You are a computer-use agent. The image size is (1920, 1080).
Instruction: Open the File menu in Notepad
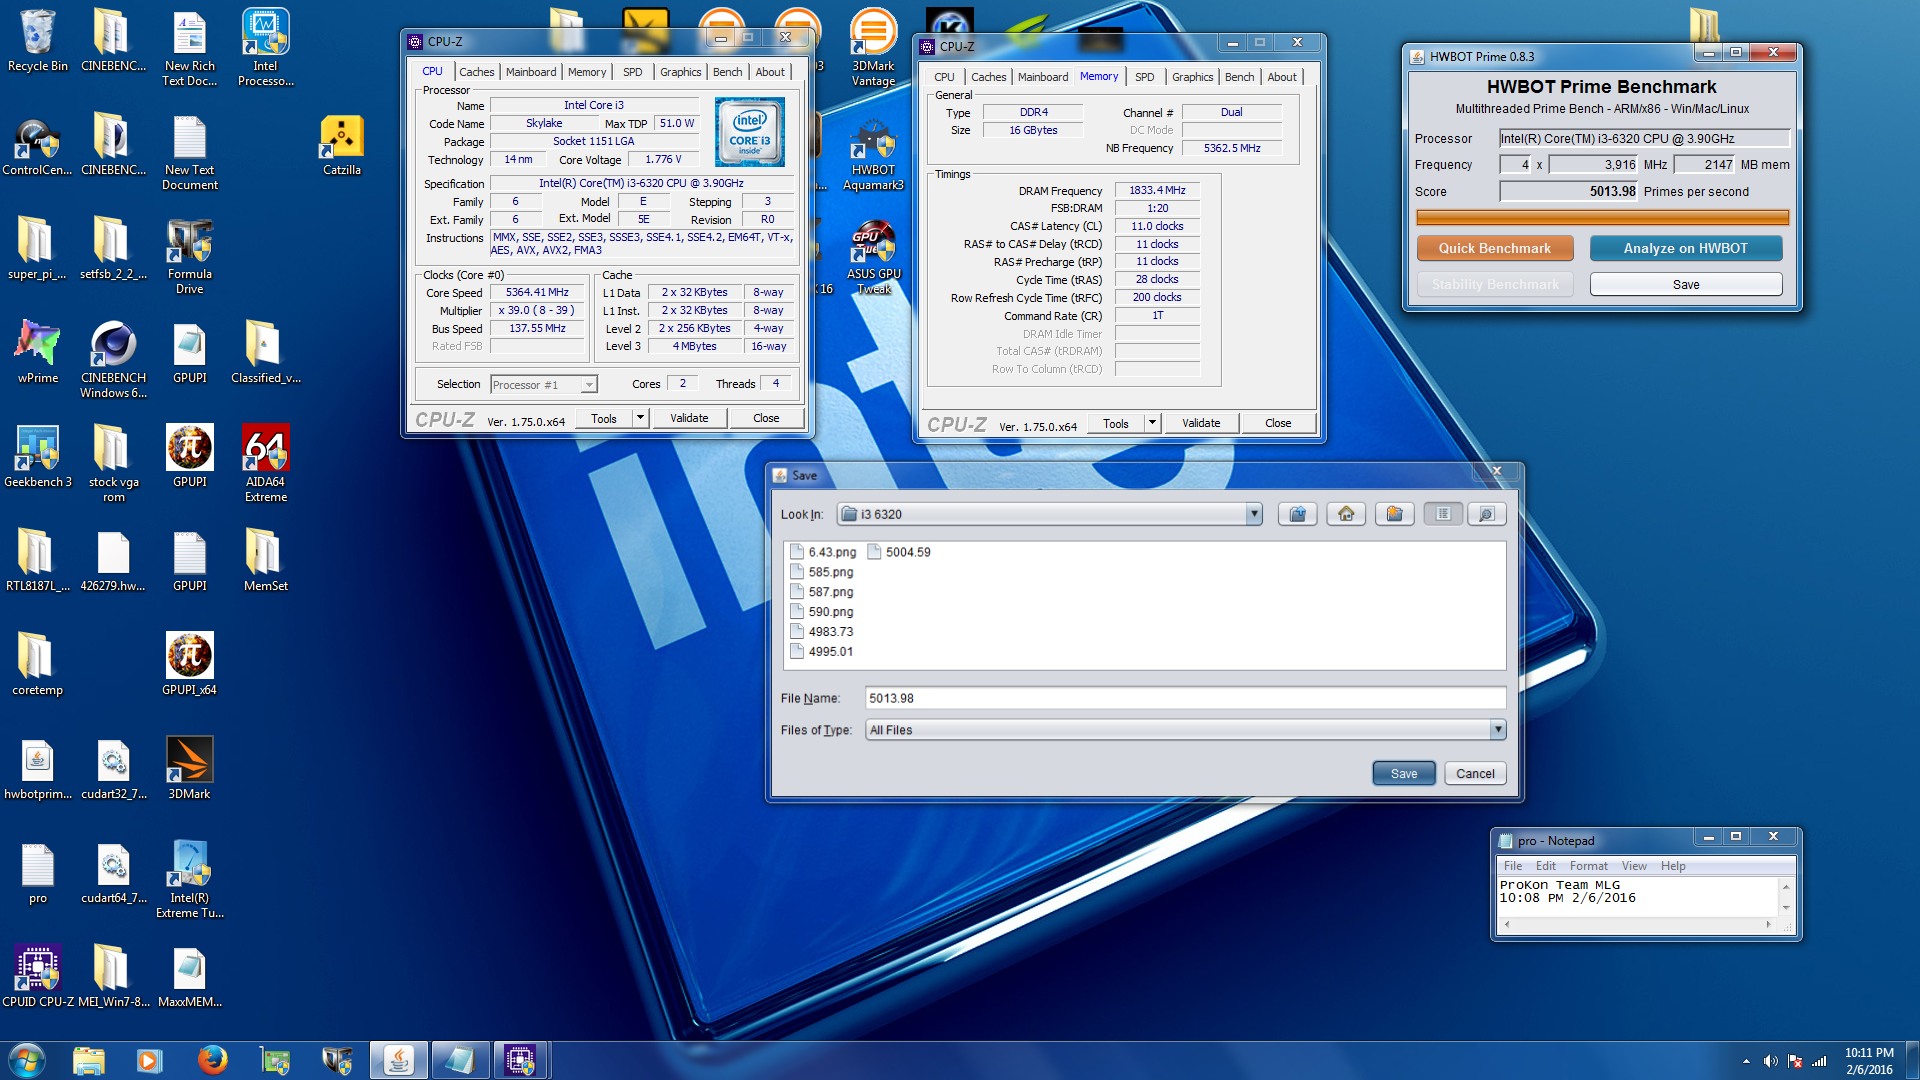tap(1513, 866)
